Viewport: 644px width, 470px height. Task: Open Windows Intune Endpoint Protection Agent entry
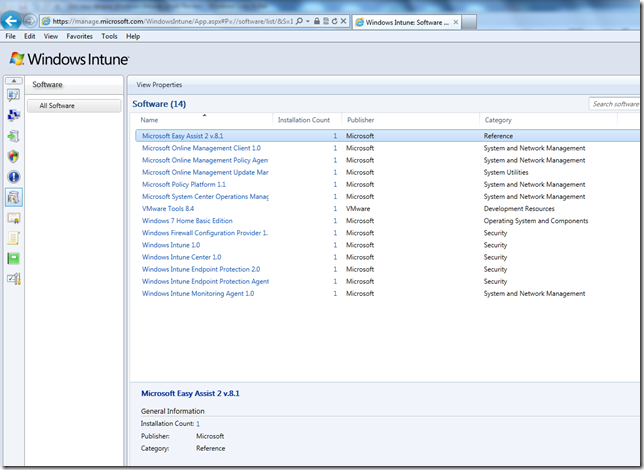(205, 281)
